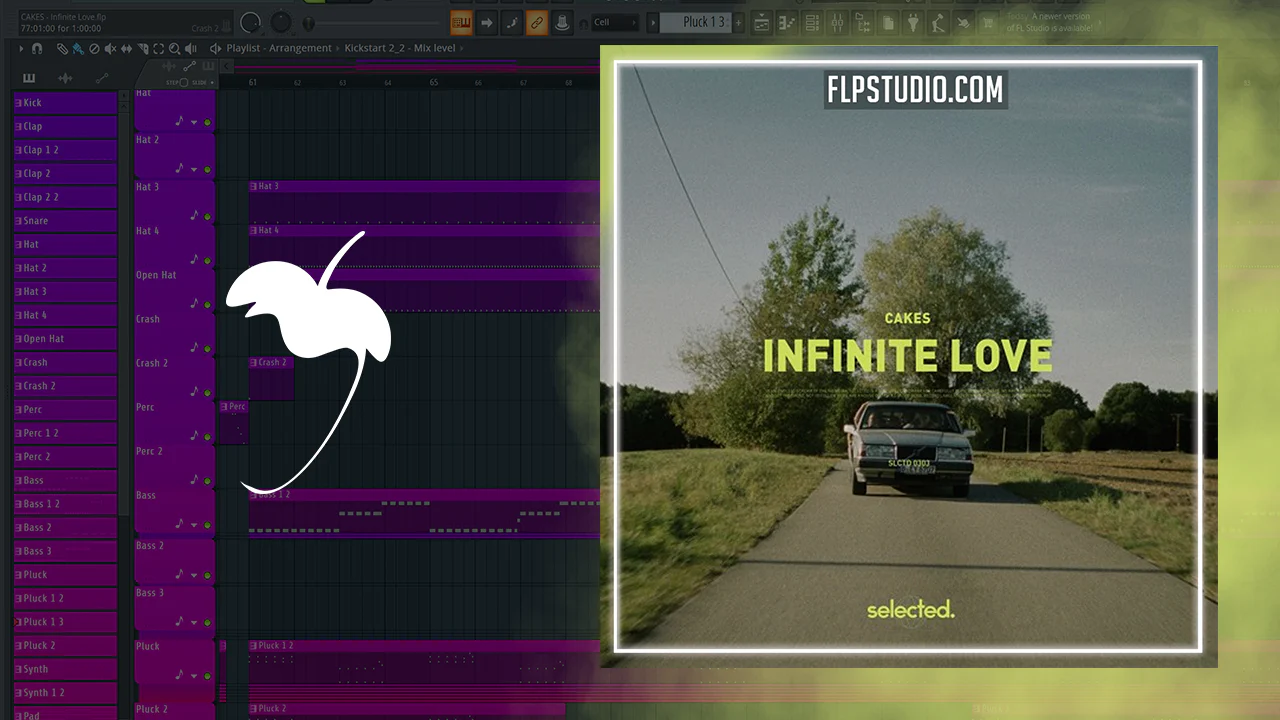Adjust the main pitch knob

(x=282, y=22)
